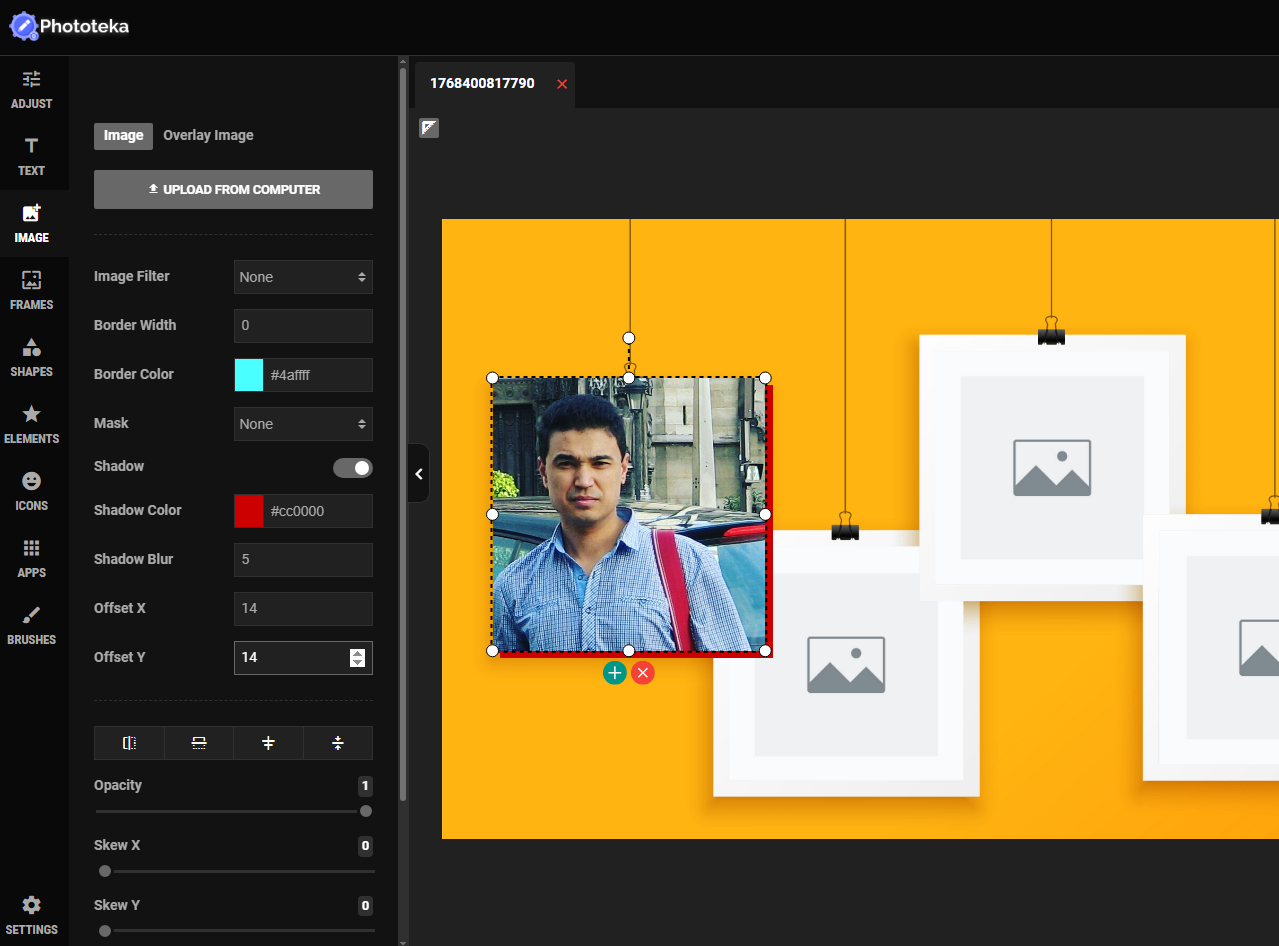Select the Text tool in sidebar

(x=32, y=156)
